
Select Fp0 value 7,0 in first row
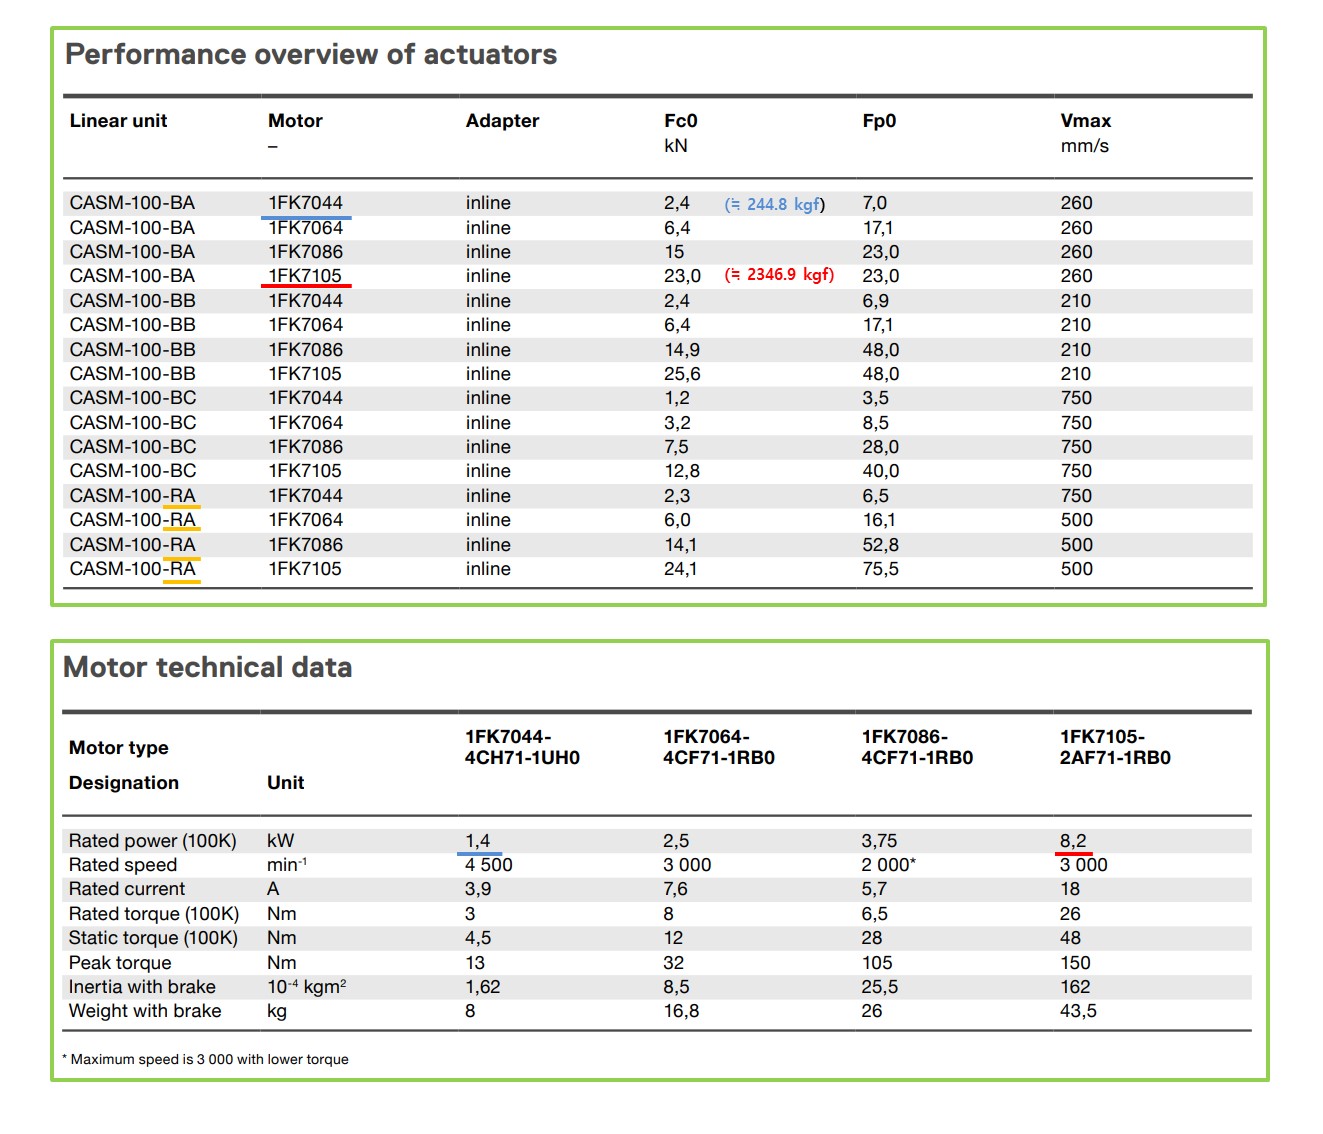point(875,203)
